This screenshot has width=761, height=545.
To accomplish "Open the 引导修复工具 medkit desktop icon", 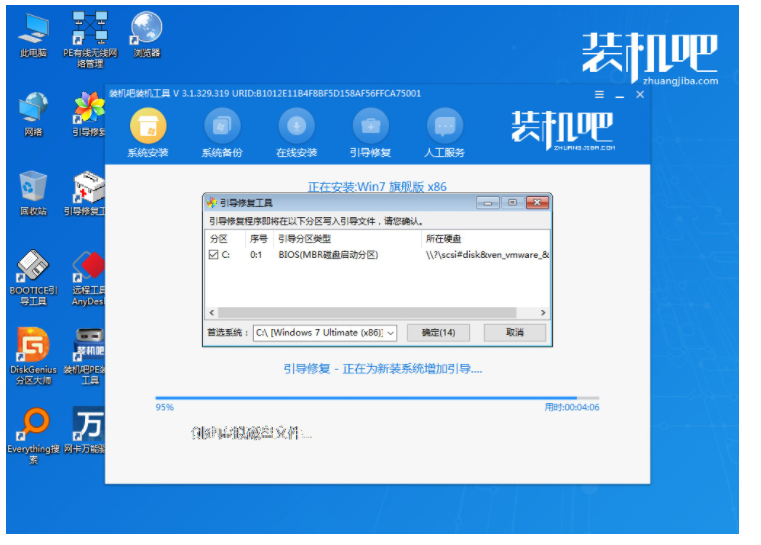I will tap(85, 193).
